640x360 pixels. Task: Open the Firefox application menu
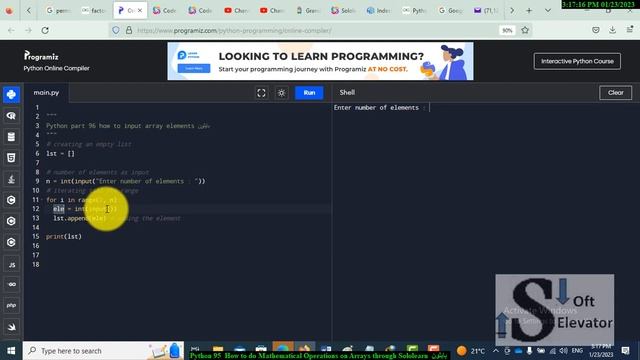630,30
